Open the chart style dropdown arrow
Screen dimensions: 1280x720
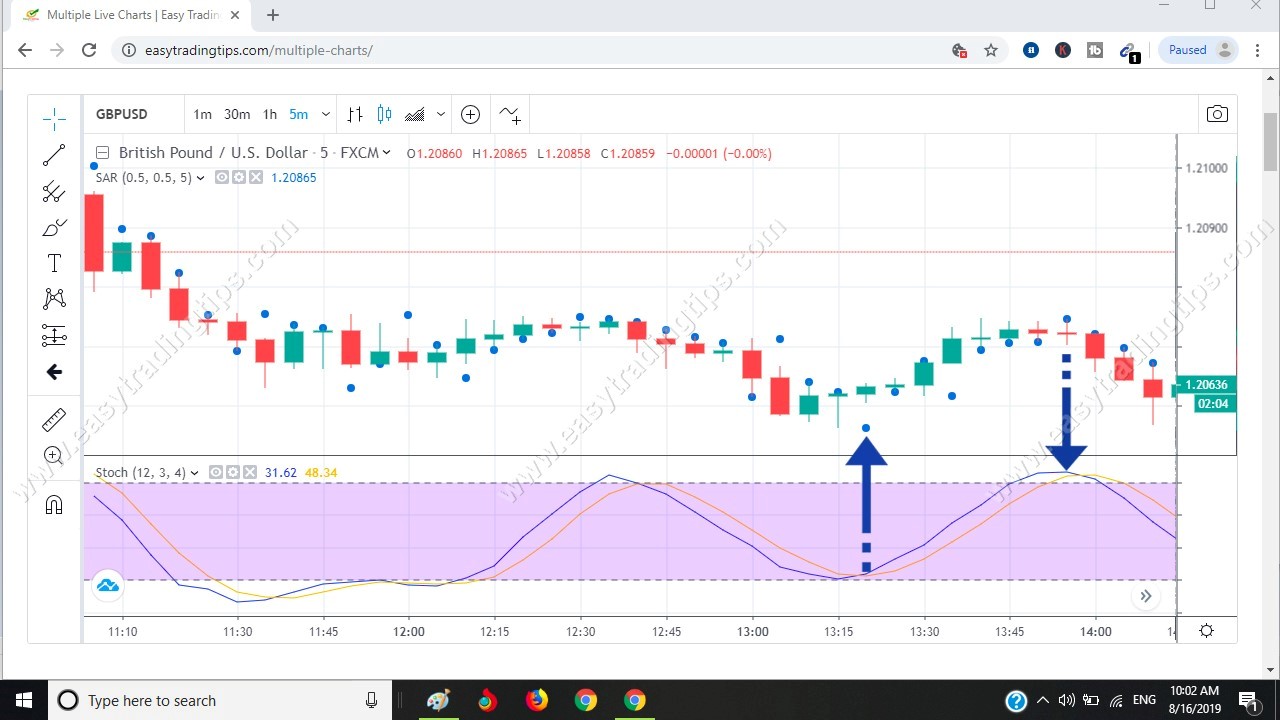point(440,114)
